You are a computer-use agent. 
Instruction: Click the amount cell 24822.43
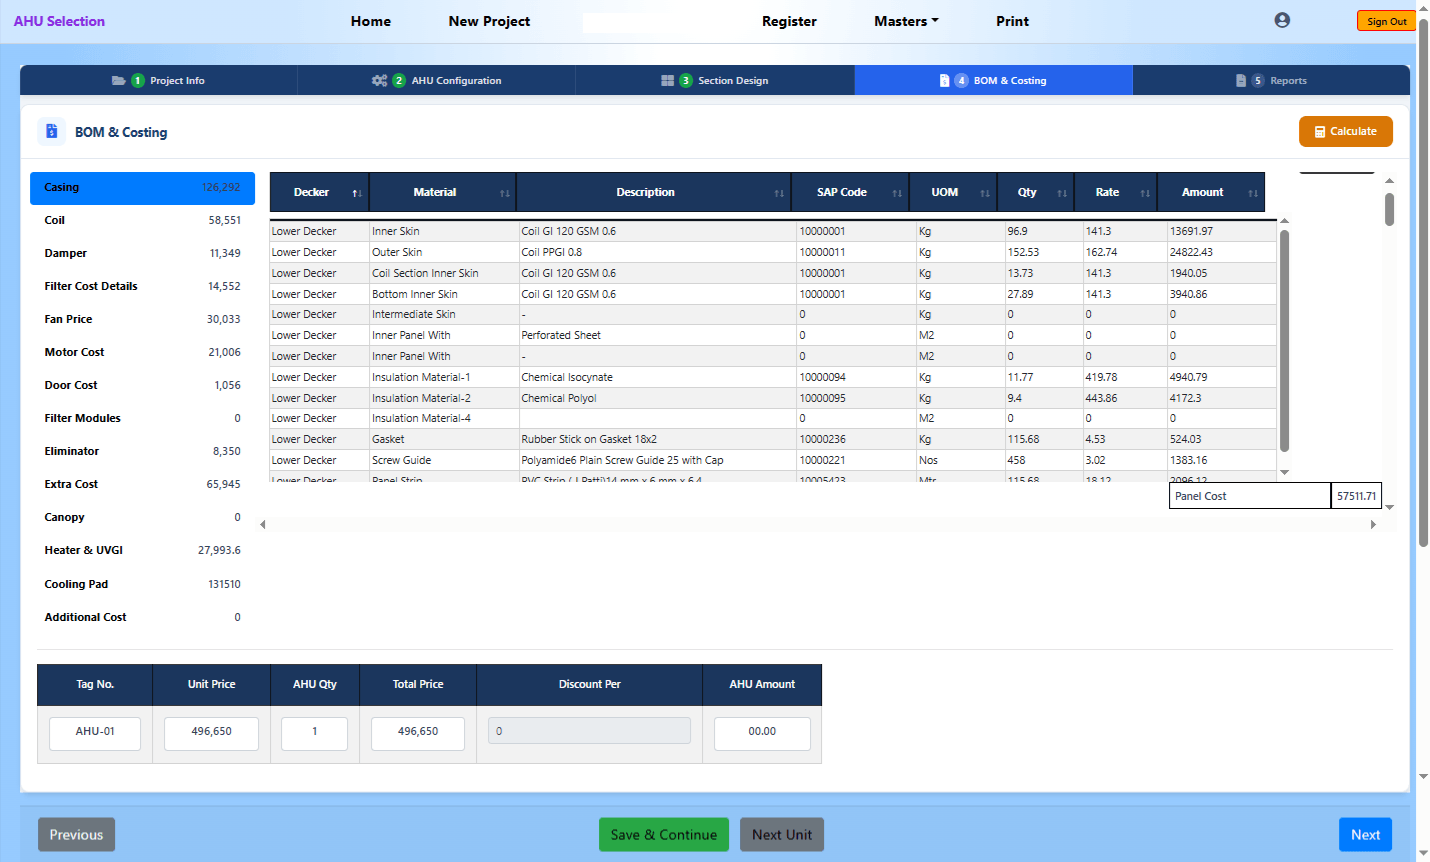tap(1221, 253)
